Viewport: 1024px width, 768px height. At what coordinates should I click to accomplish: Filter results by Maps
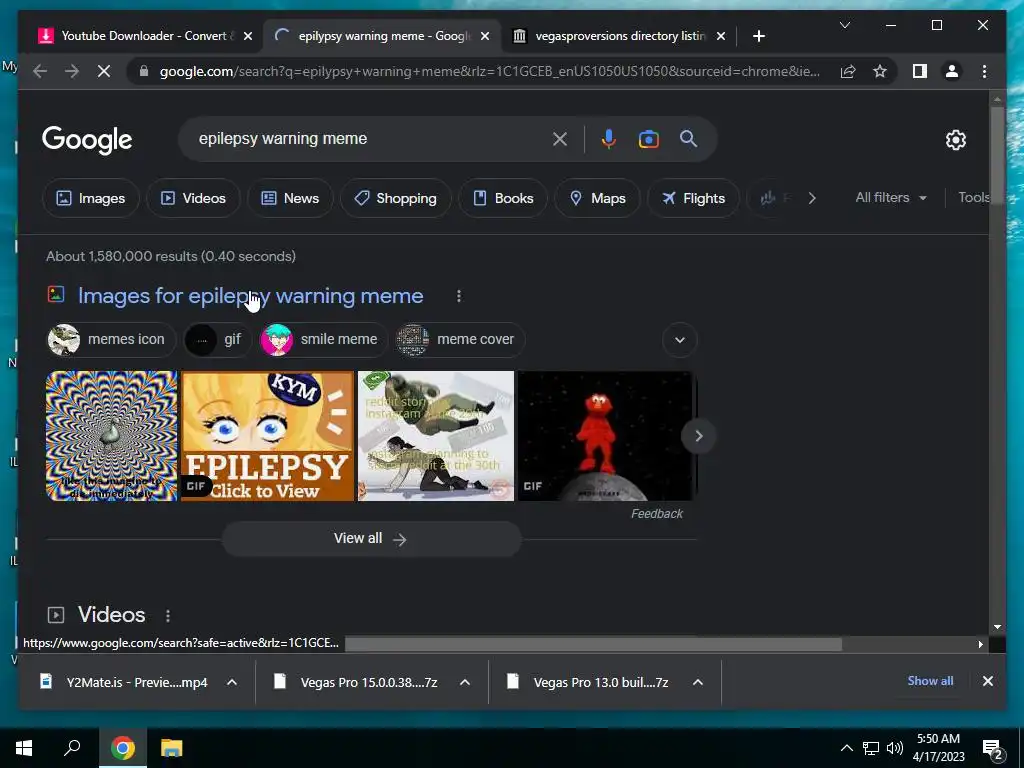point(598,198)
